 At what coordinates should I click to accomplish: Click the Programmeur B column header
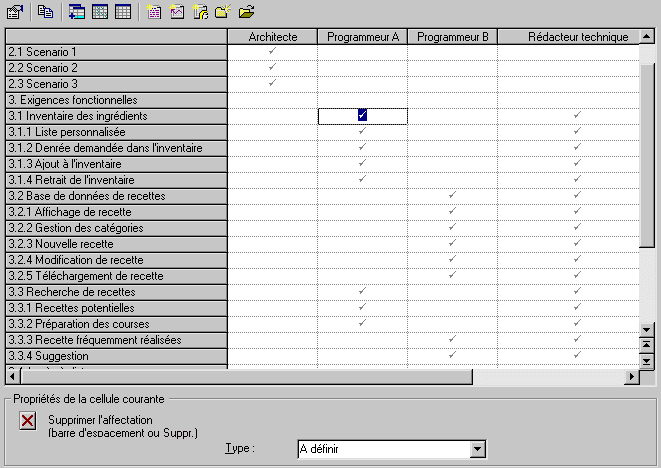point(452,37)
